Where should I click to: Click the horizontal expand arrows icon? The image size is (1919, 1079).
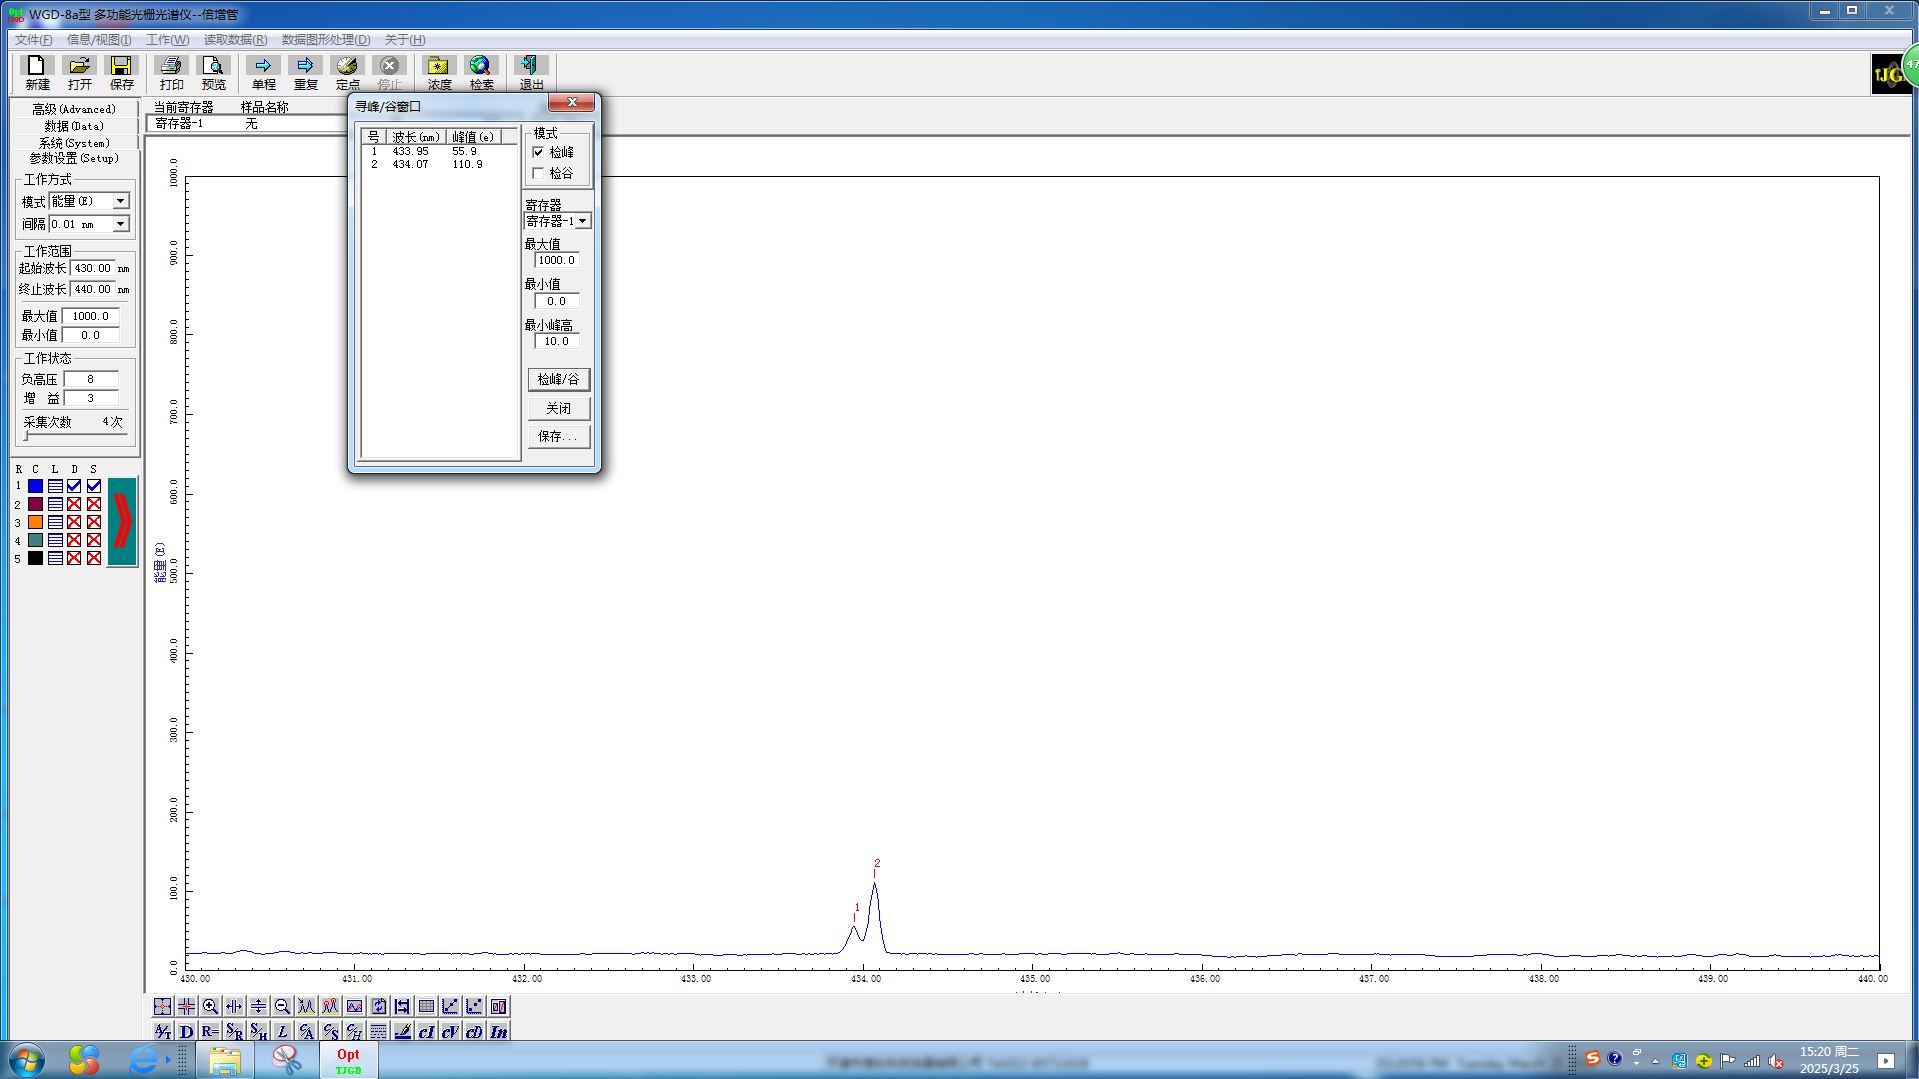[x=234, y=1006]
